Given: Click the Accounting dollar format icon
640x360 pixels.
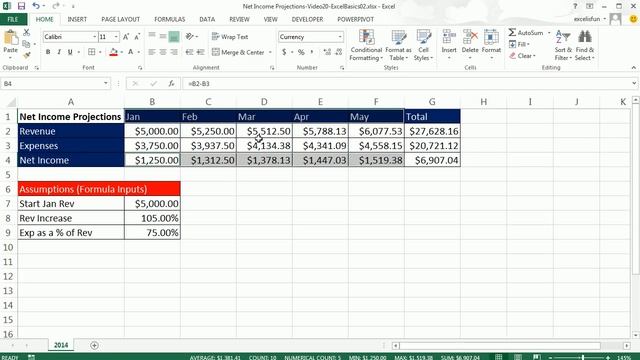Looking at the screenshot, I should click(284, 52).
